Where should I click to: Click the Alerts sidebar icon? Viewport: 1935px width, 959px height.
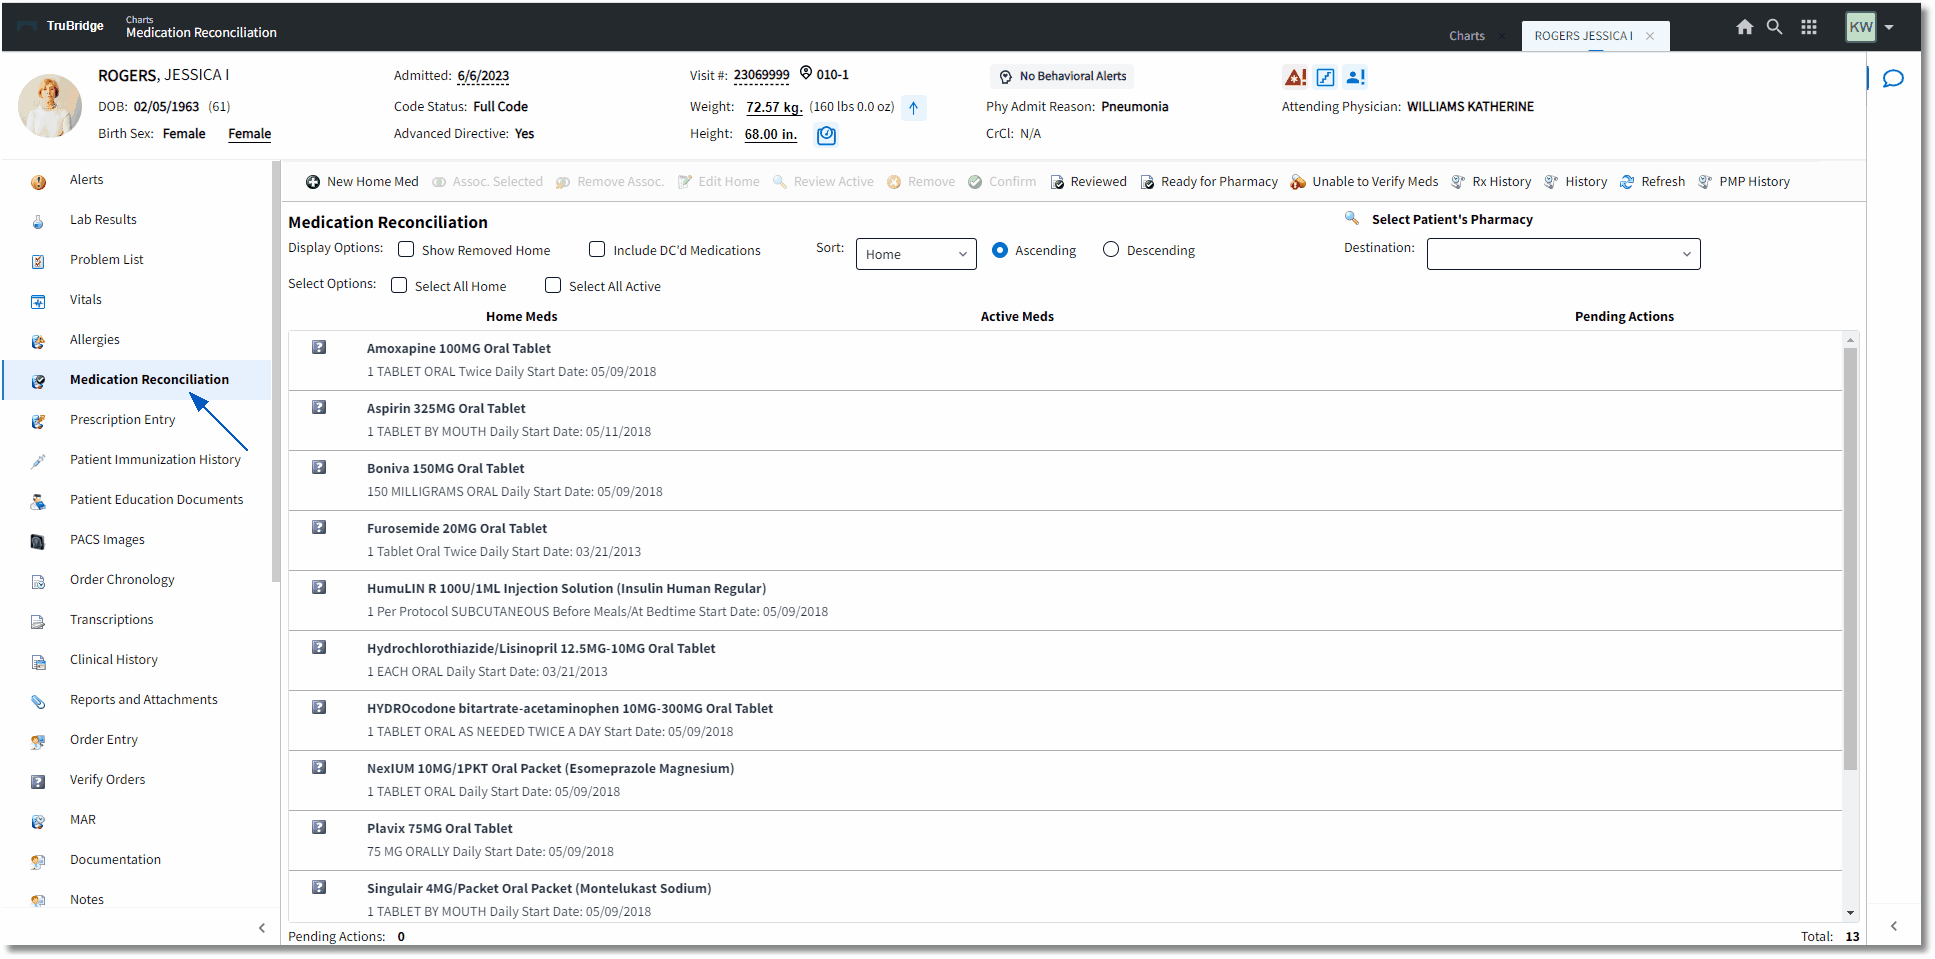point(38,182)
